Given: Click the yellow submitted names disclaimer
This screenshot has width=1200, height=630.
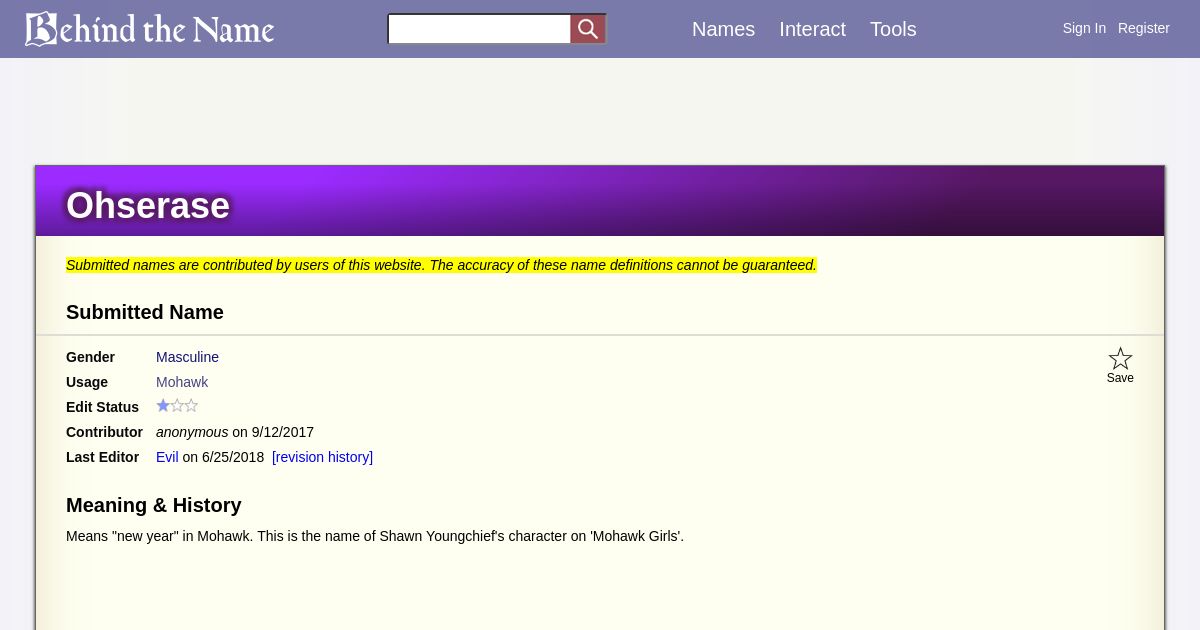Looking at the screenshot, I should tap(441, 265).
